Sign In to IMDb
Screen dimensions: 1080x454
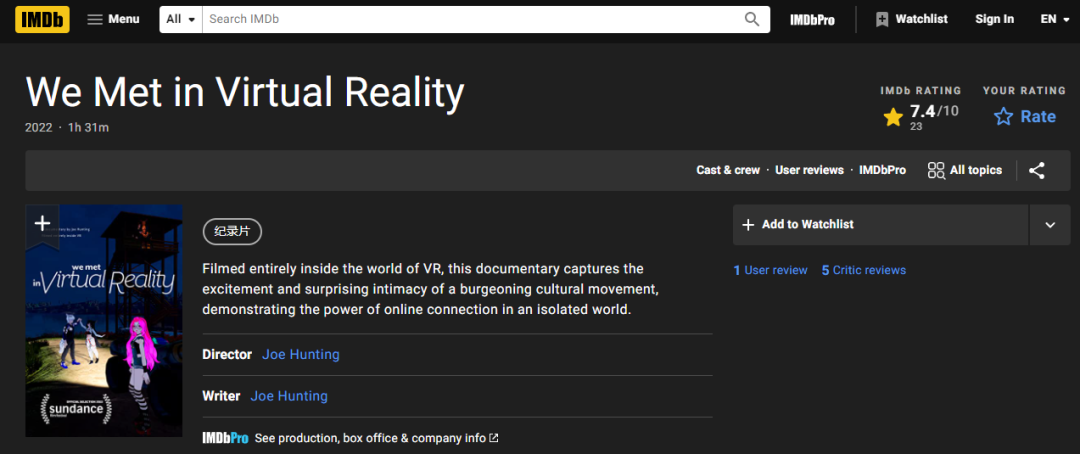point(994,19)
